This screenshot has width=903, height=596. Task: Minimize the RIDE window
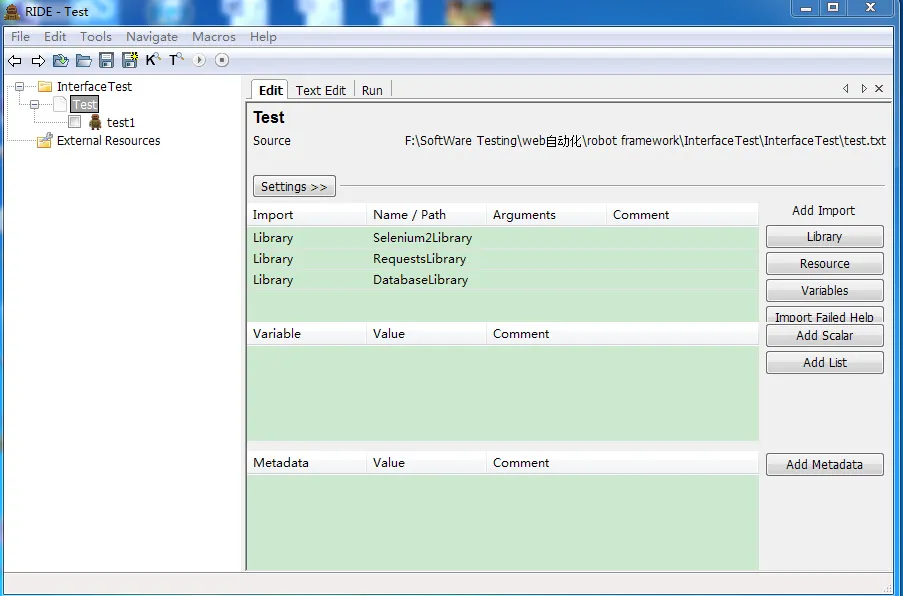[806, 8]
